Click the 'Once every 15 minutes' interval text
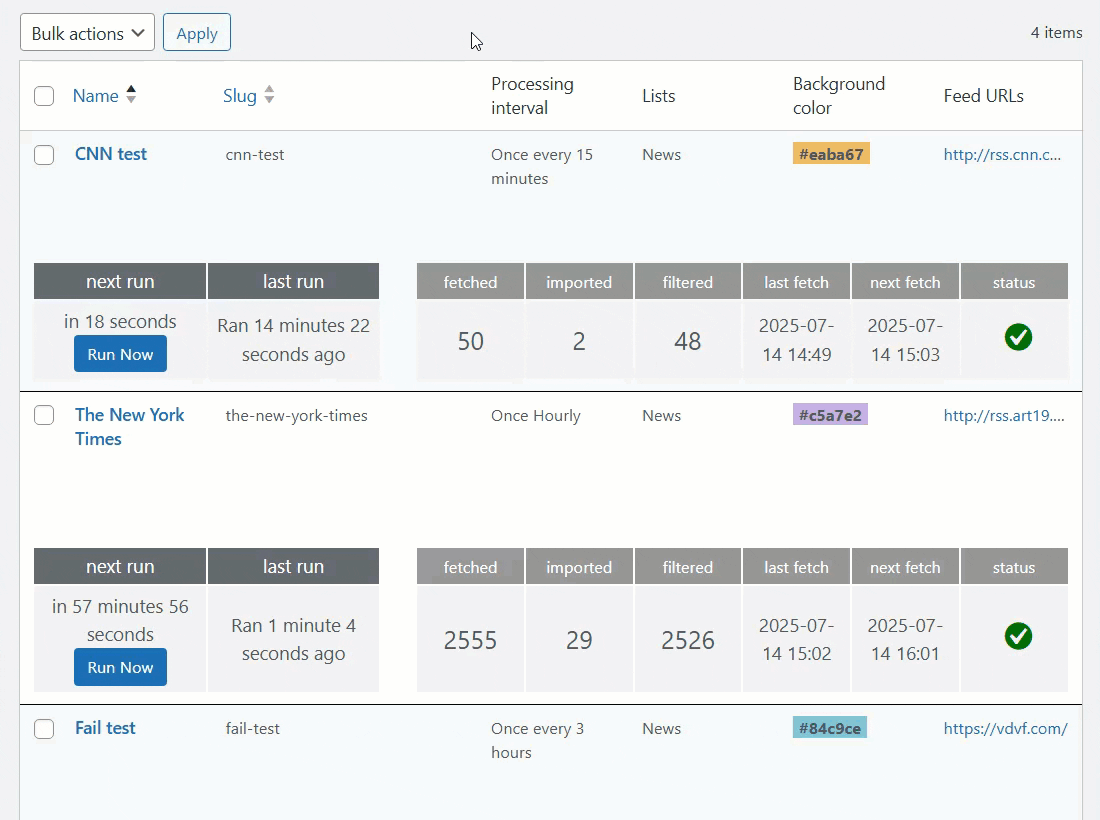Image resolution: width=1100 pixels, height=820 pixels. coord(542,166)
